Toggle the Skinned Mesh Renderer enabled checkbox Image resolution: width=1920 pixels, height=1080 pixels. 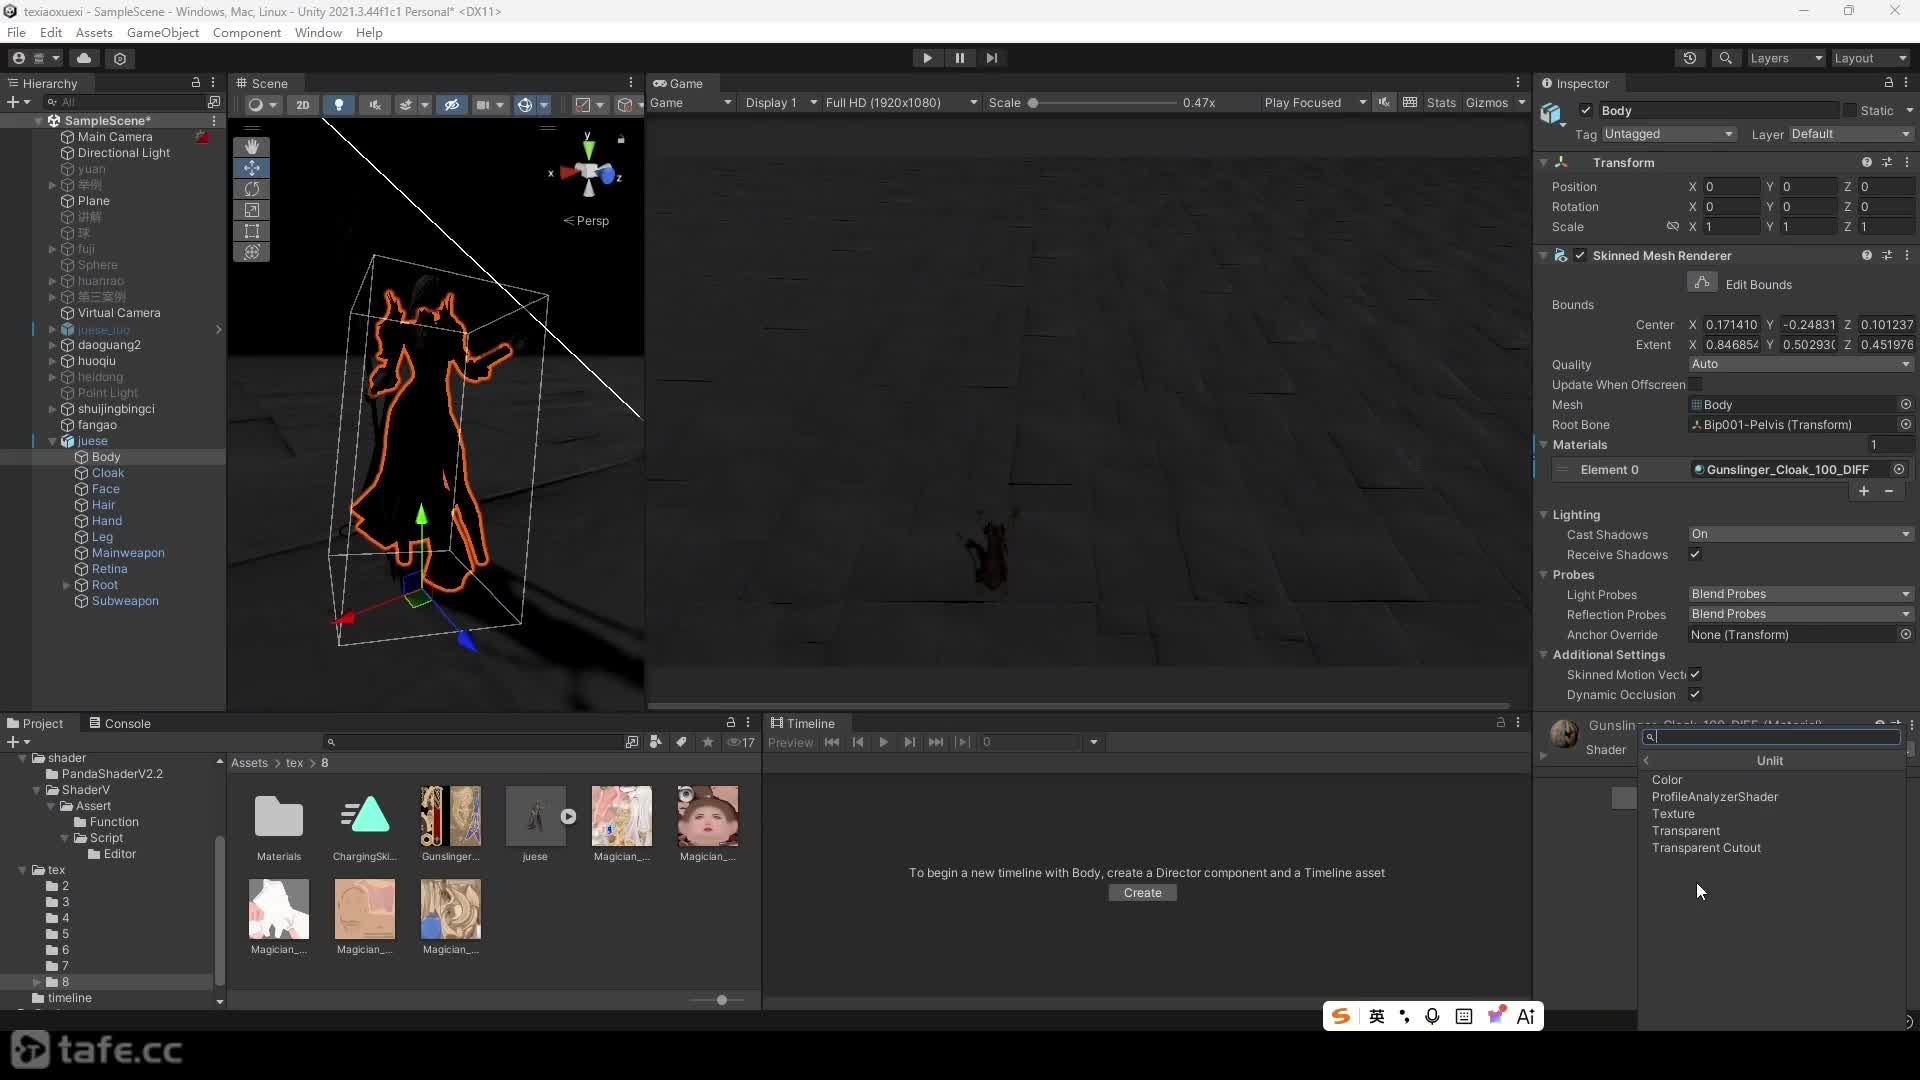(1580, 255)
